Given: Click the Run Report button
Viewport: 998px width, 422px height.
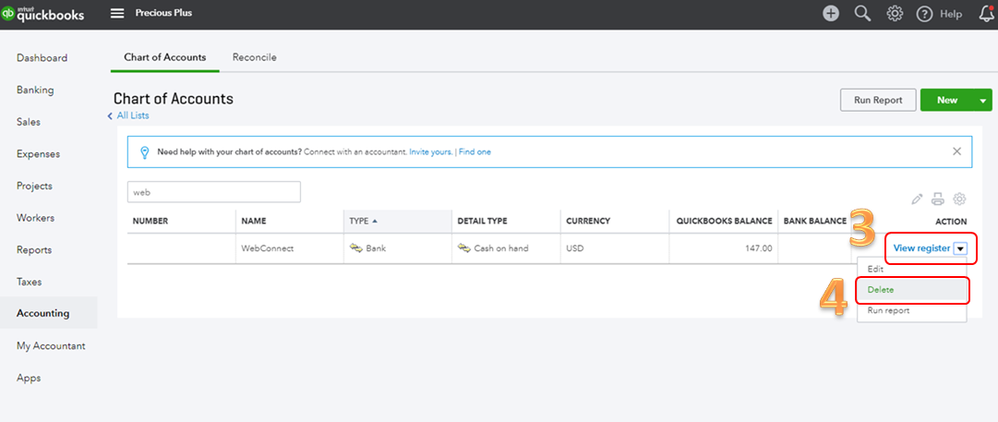Looking at the screenshot, I should coord(878,100).
